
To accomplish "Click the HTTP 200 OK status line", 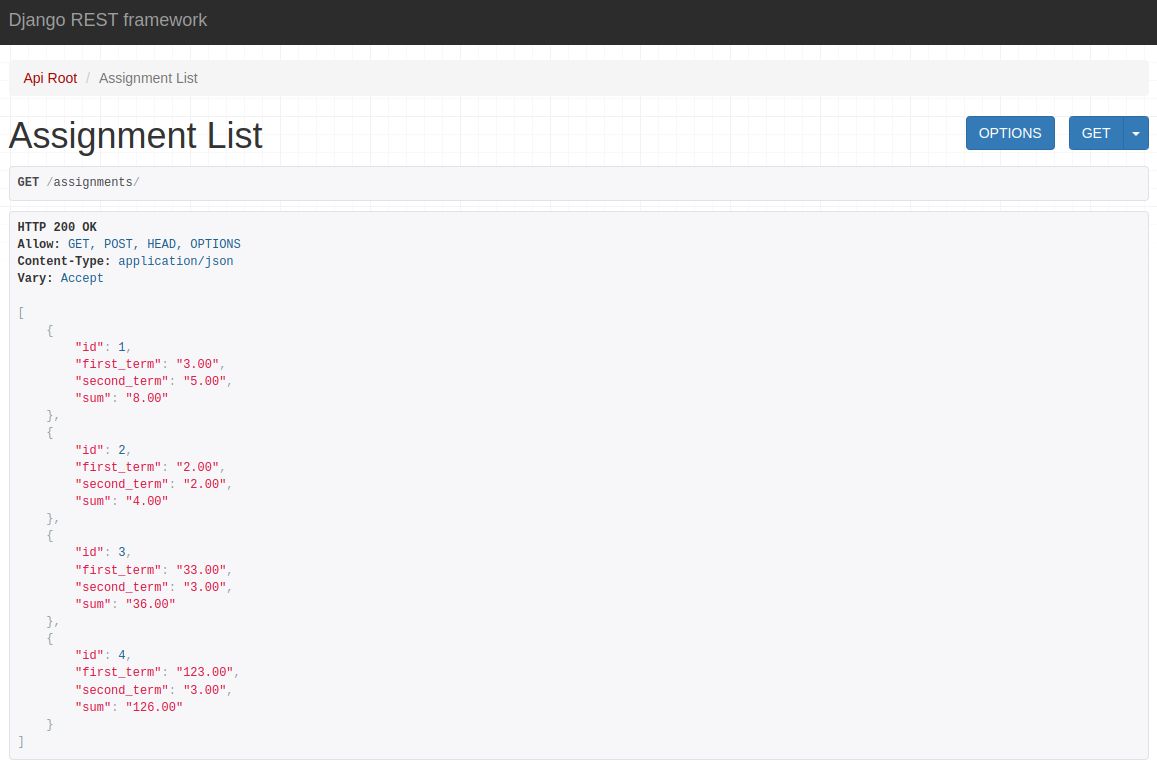I will tap(58, 227).
